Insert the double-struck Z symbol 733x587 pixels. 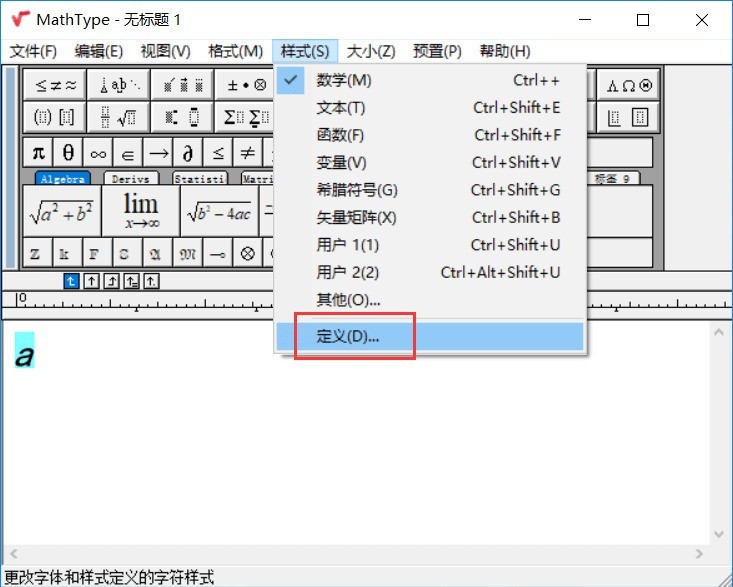(x=38, y=253)
